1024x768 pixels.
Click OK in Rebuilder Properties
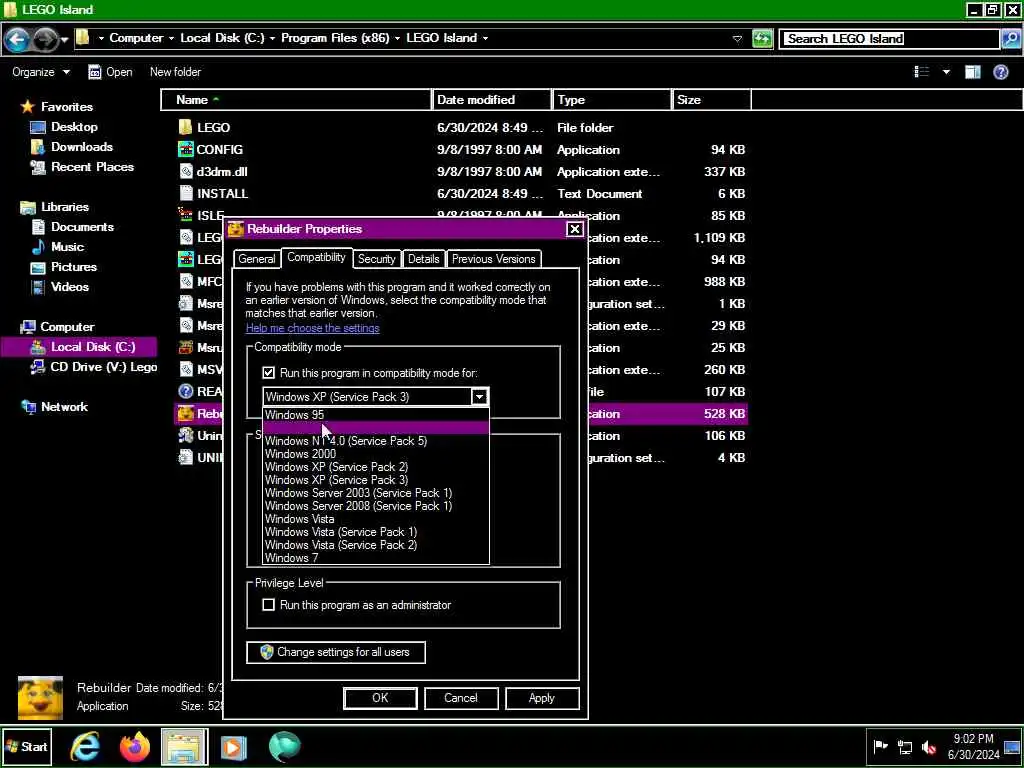tap(380, 698)
